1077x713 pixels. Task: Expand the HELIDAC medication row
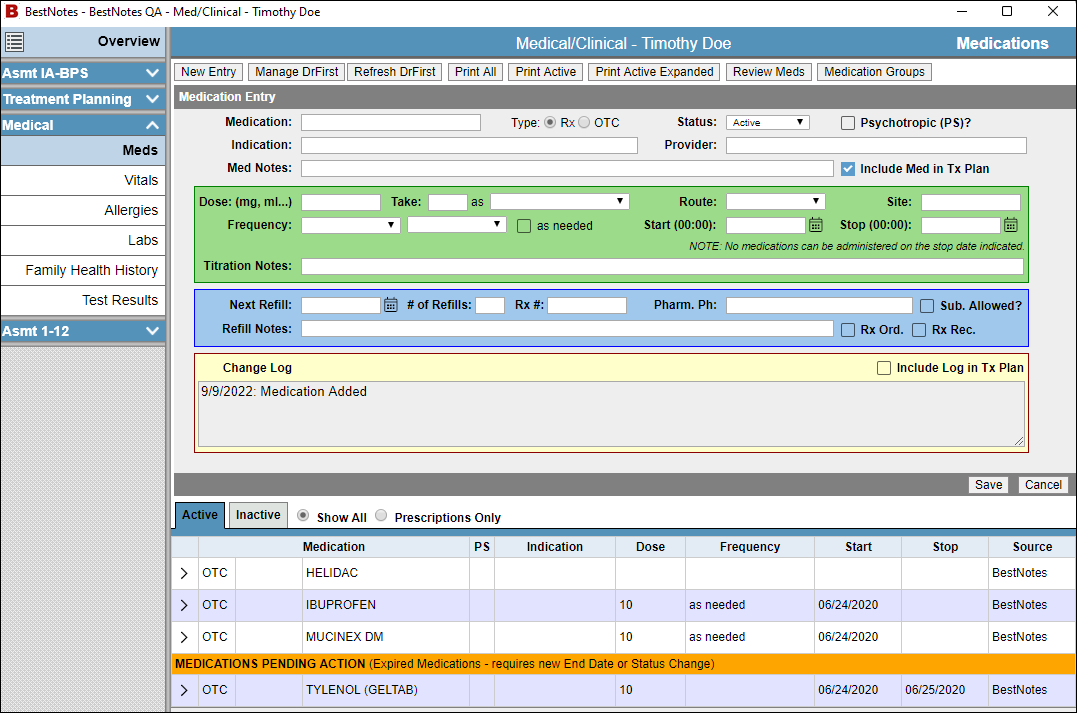[x=184, y=573]
